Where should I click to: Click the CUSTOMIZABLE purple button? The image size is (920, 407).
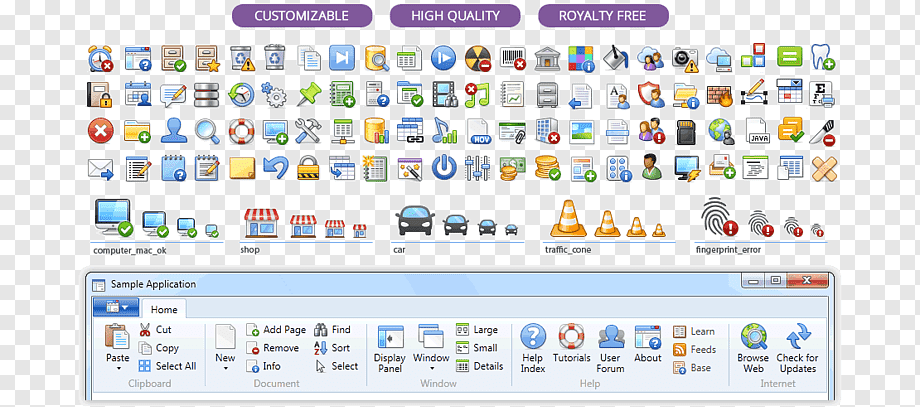[302, 16]
